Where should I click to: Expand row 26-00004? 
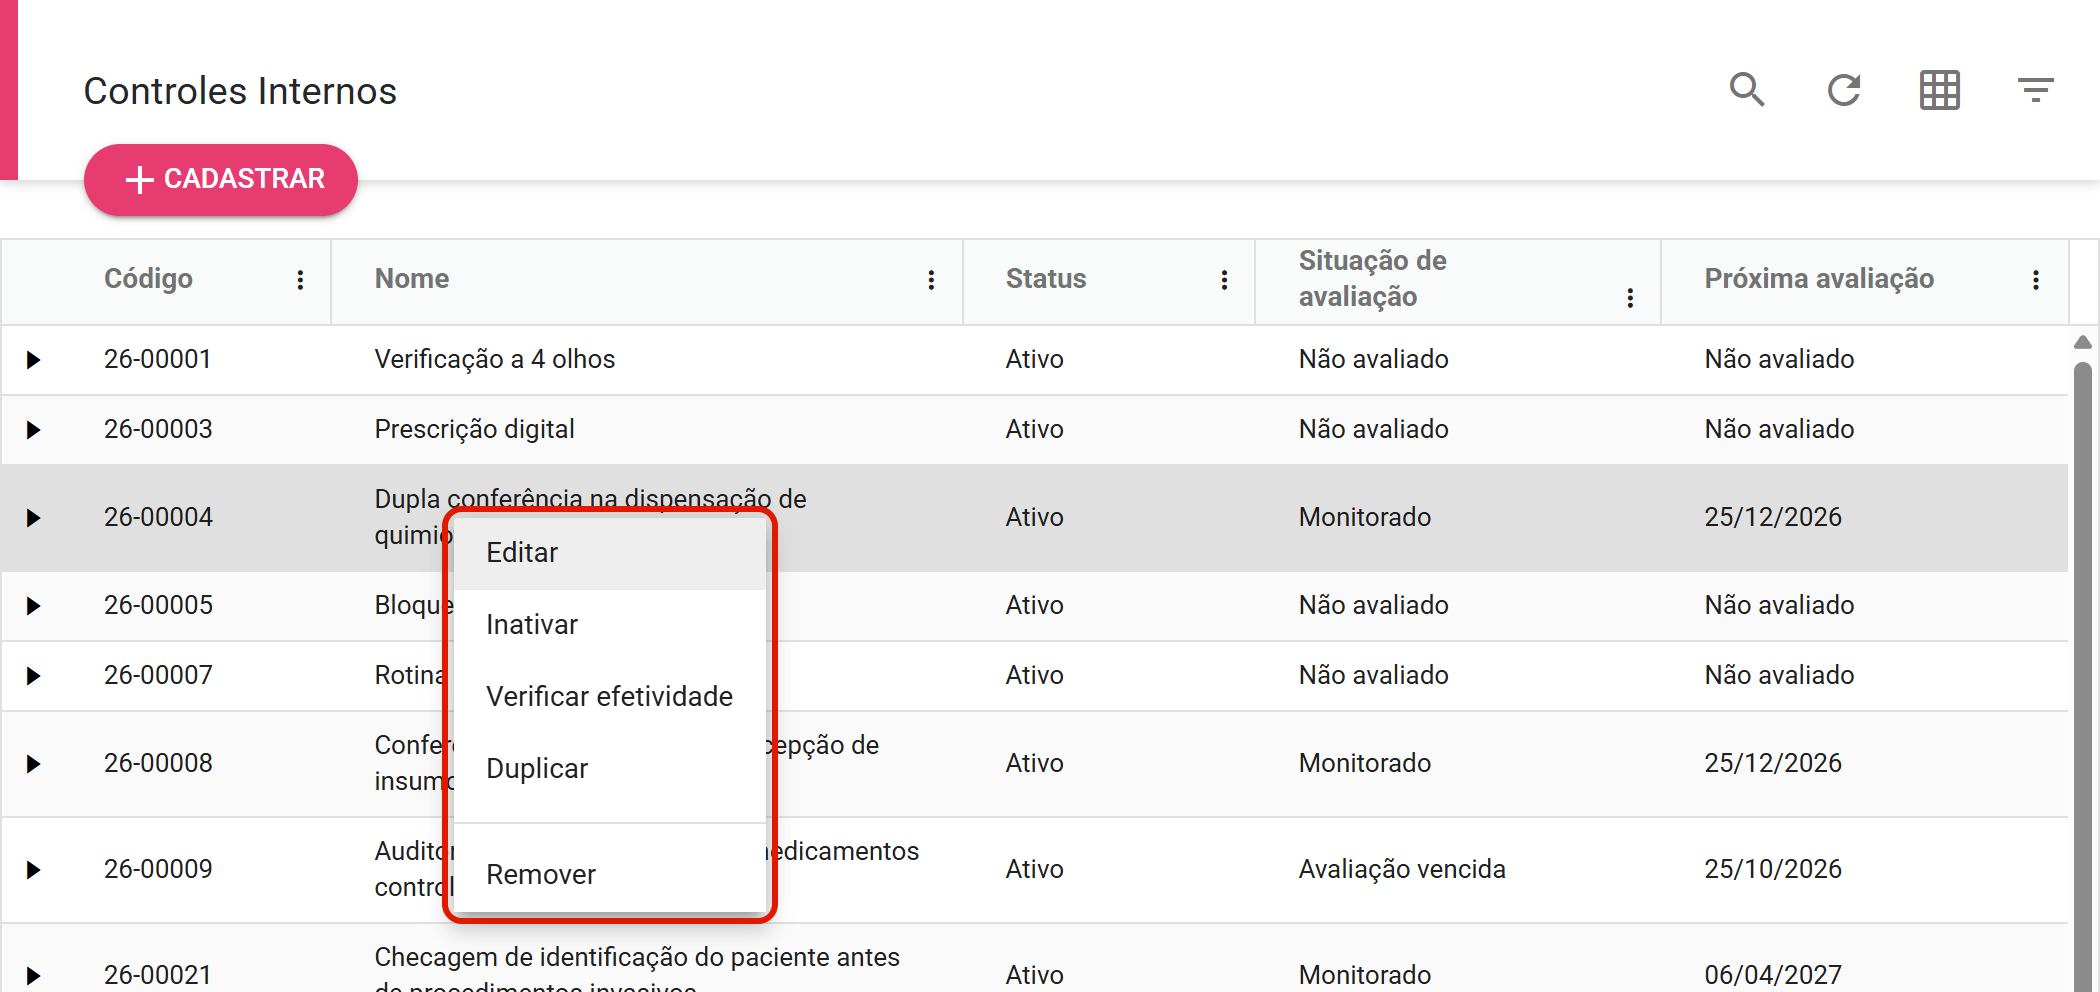click(34, 518)
